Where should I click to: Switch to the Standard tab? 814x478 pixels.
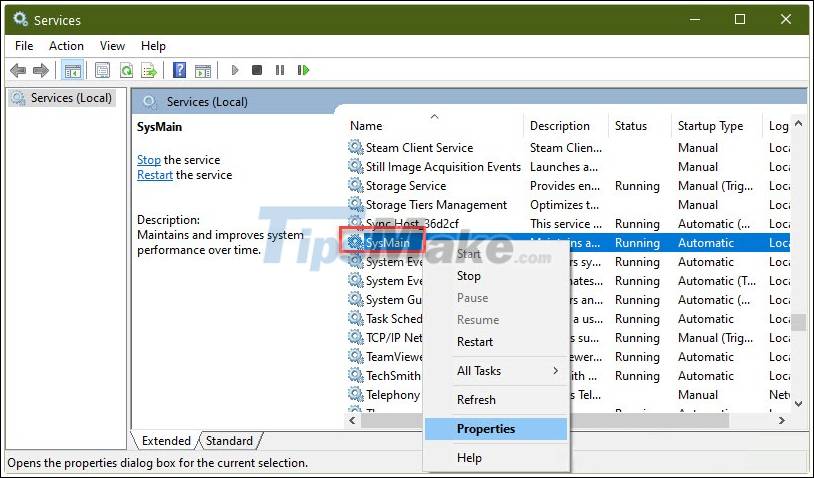(229, 441)
